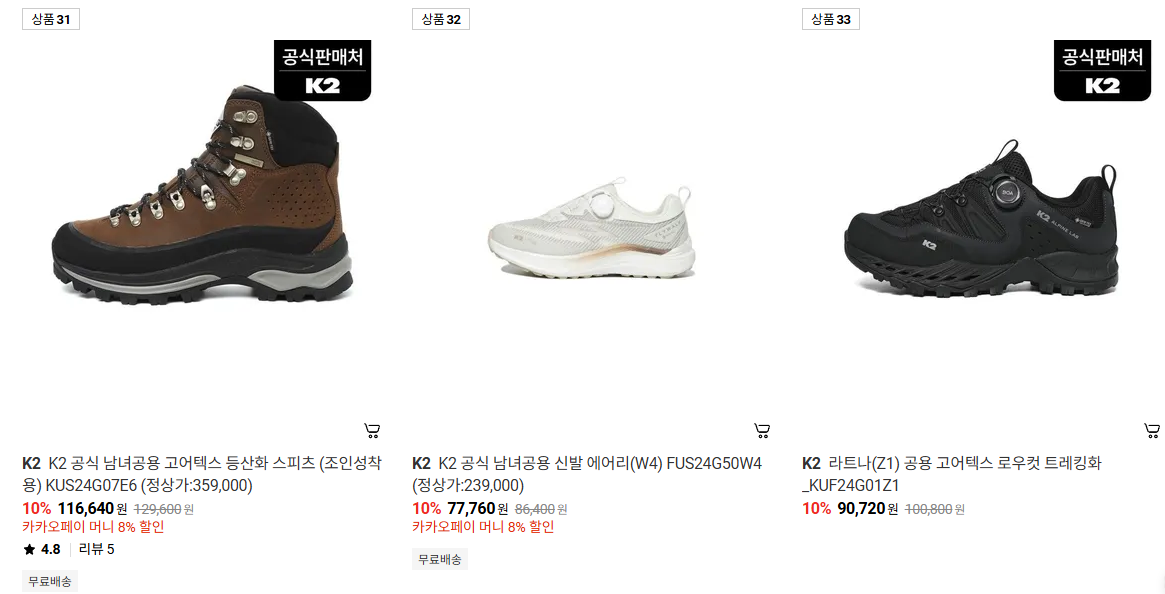Click the star rating 4.8 icon

[30, 549]
